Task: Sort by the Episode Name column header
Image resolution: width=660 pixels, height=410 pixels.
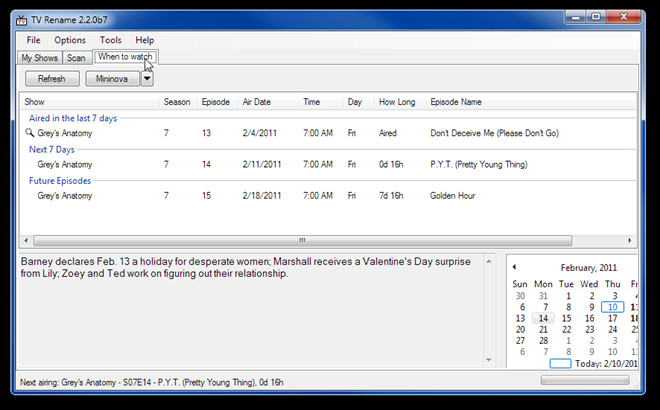Action: (531, 102)
